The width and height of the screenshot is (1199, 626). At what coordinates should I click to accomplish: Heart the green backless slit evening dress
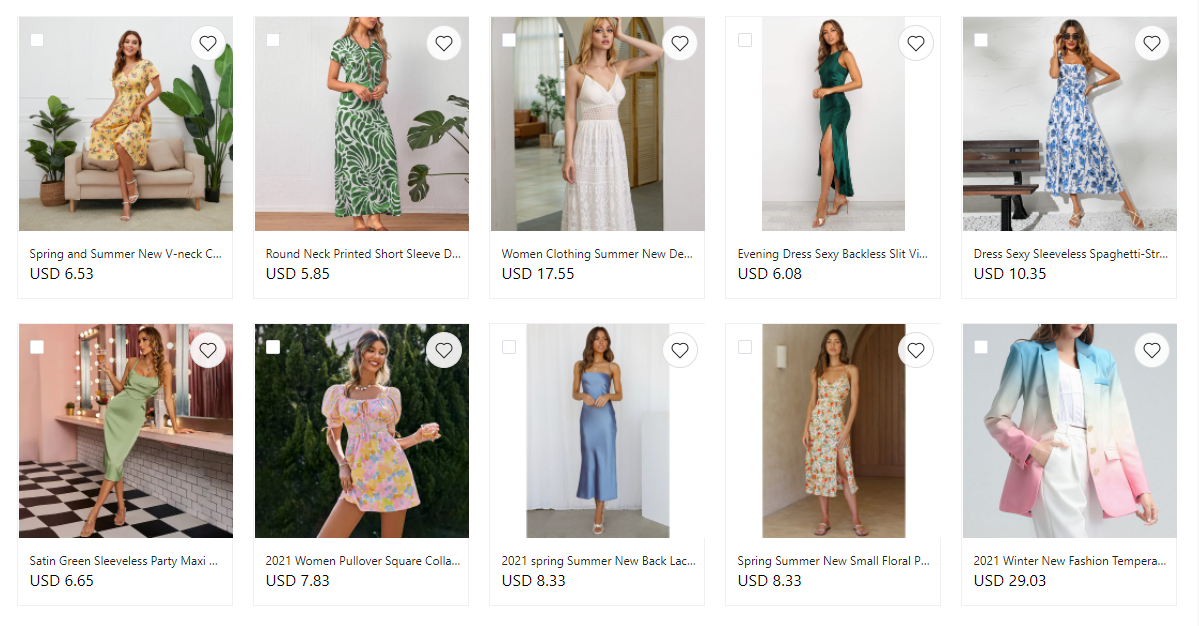click(916, 43)
